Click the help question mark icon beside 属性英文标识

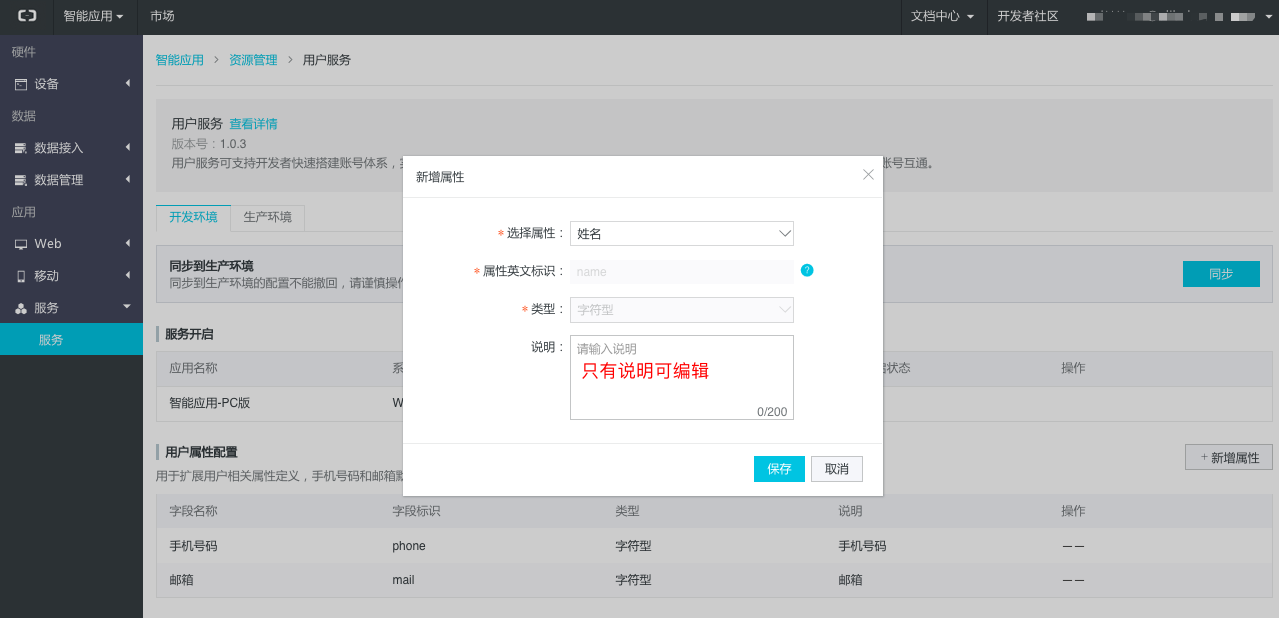(807, 270)
